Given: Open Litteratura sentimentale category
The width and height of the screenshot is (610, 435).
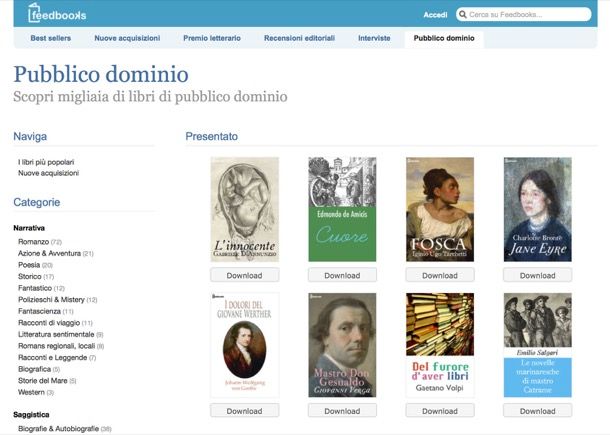Looking at the screenshot, I should pyautogui.click(x=56, y=334).
